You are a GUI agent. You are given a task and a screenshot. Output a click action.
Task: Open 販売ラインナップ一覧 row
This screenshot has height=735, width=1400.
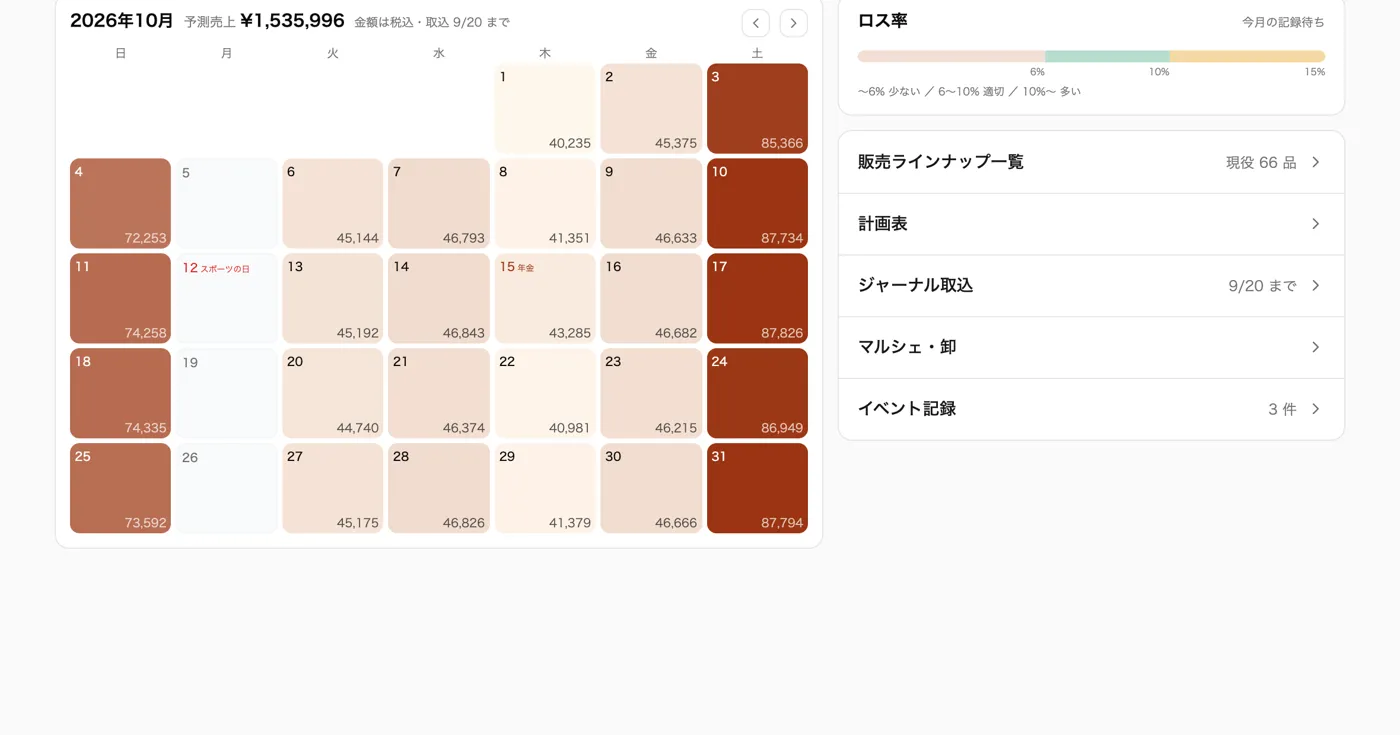tap(1091, 162)
